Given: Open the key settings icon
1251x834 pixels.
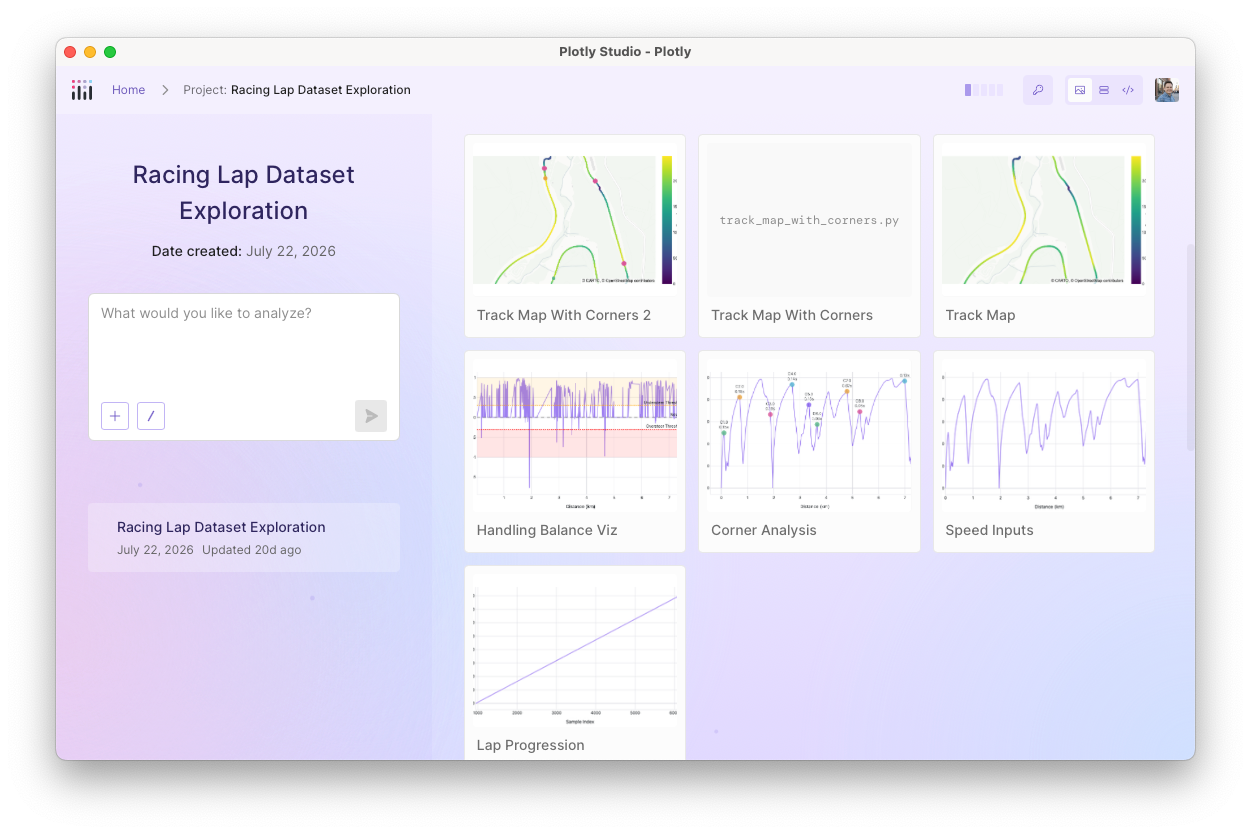Looking at the screenshot, I should [1038, 90].
